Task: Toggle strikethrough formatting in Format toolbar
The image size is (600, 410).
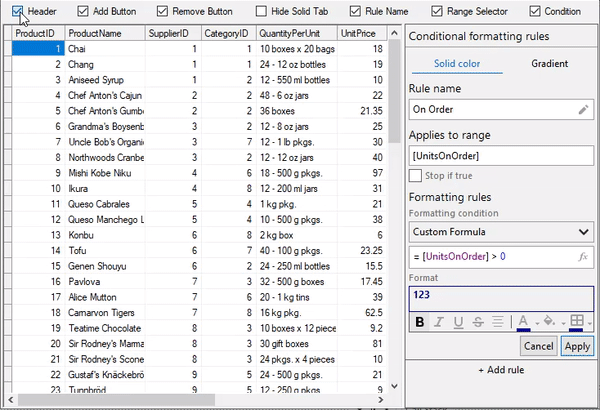Action: (x=476, y=322)
